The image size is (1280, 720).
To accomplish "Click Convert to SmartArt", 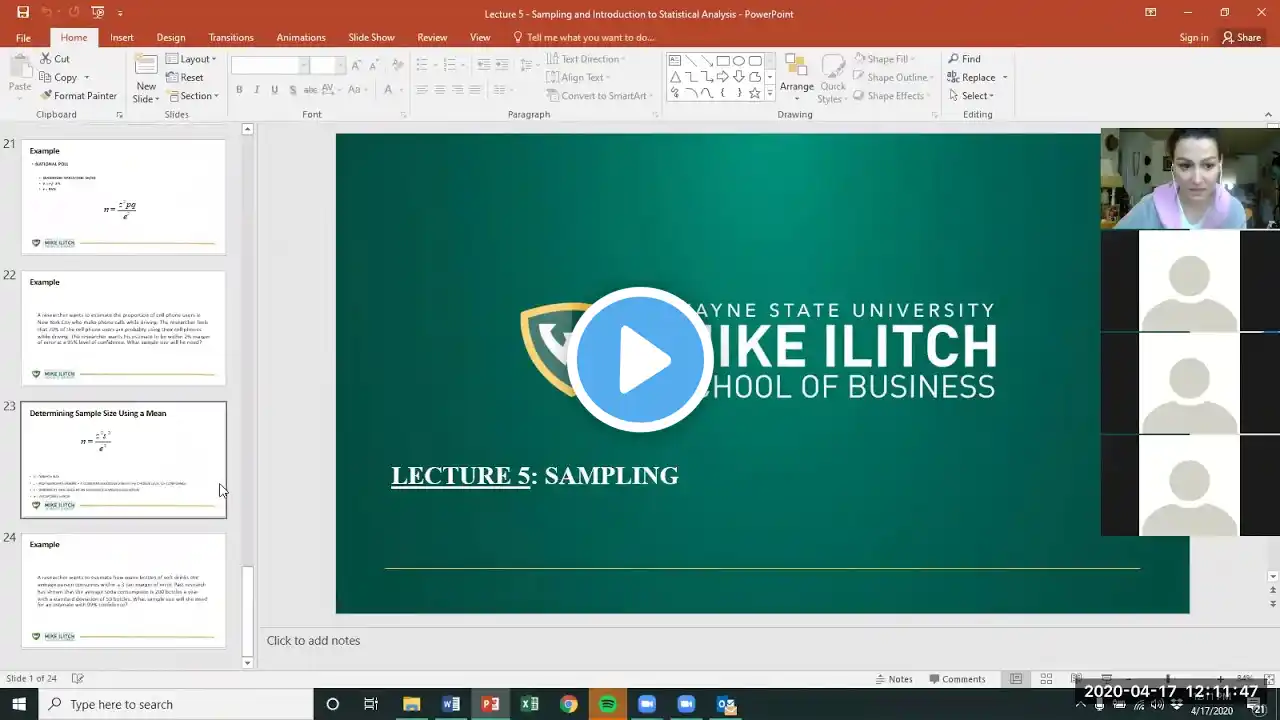I will (x=600, y=96).
